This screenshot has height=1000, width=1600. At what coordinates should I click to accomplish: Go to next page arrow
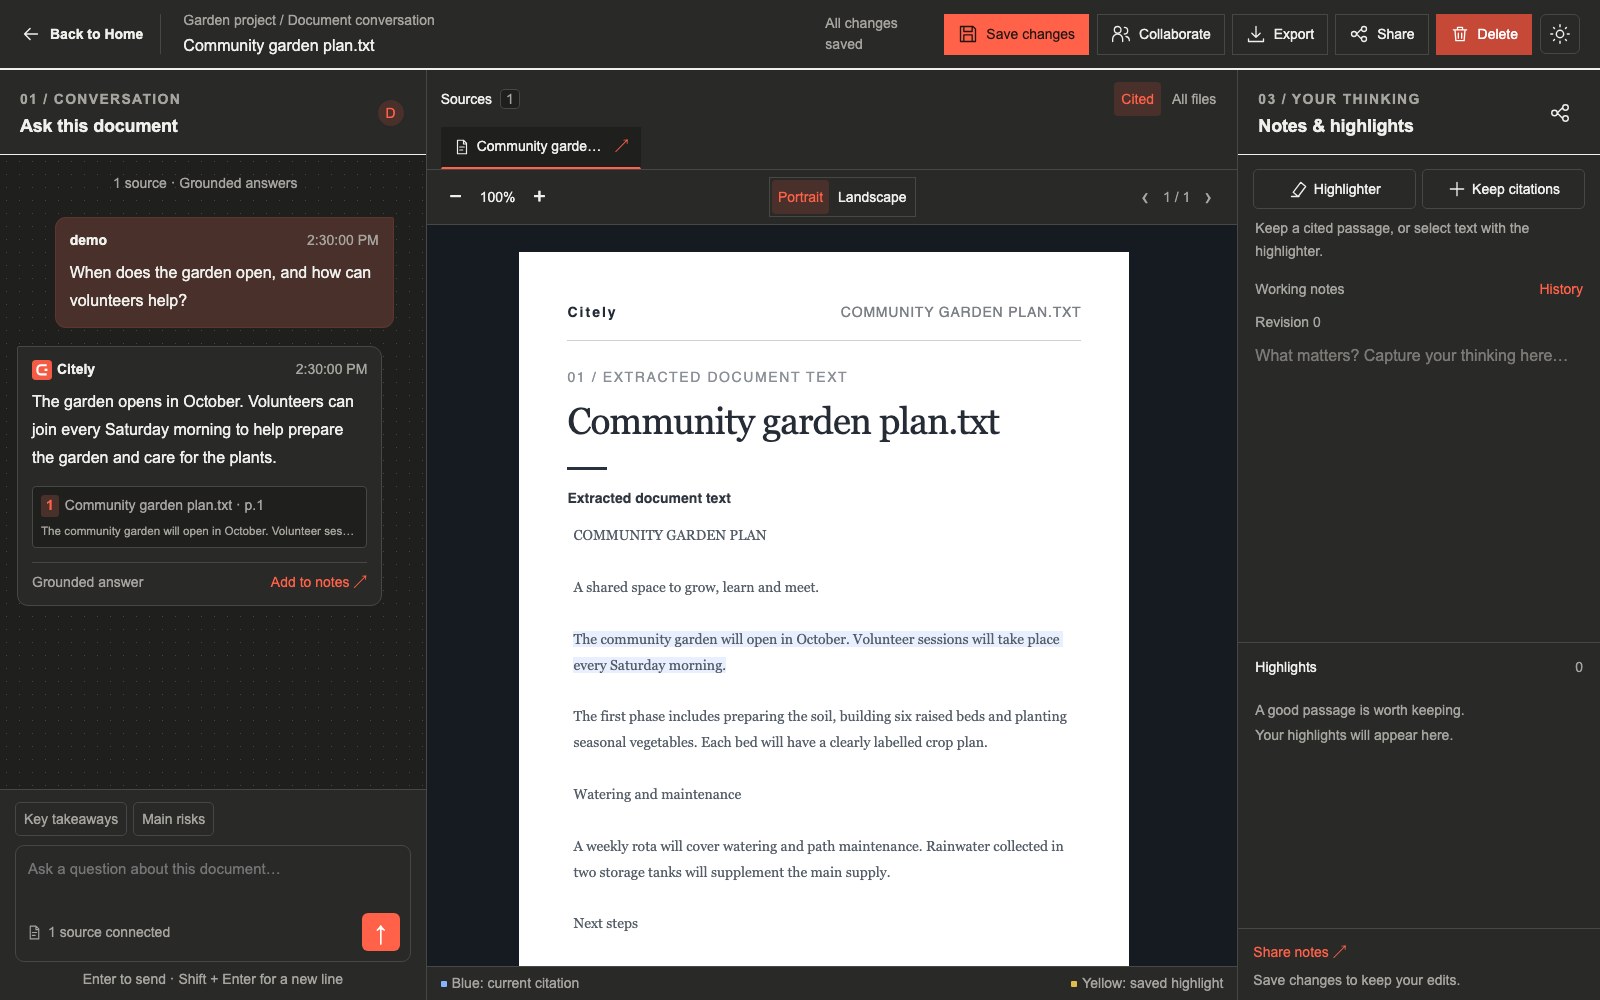point(1208,198)
